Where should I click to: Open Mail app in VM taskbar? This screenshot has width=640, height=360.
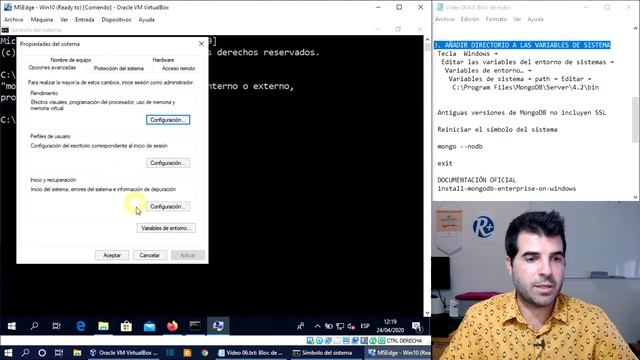(149, 326)
